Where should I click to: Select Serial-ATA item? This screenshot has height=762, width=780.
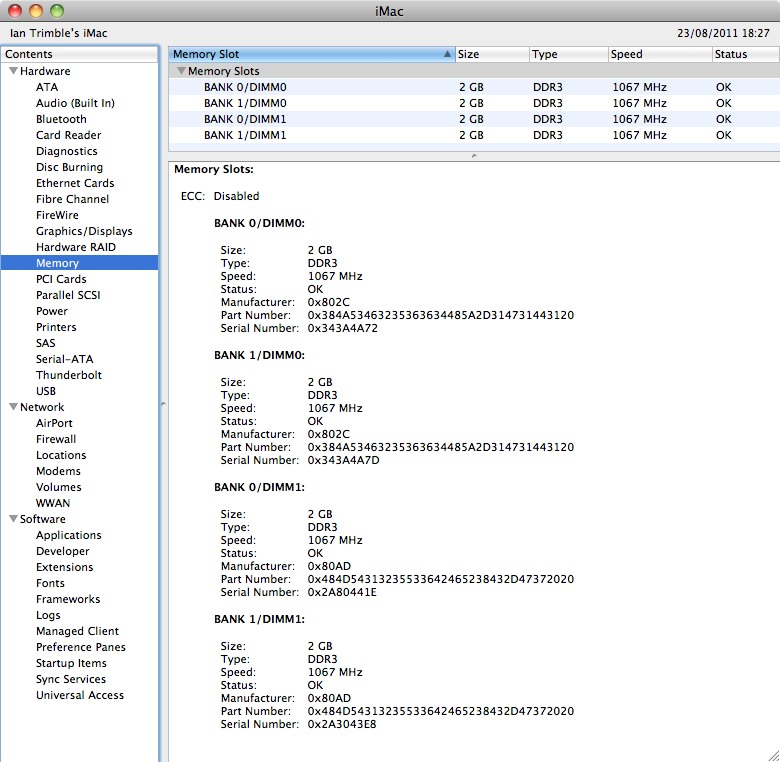pos(65,359)
